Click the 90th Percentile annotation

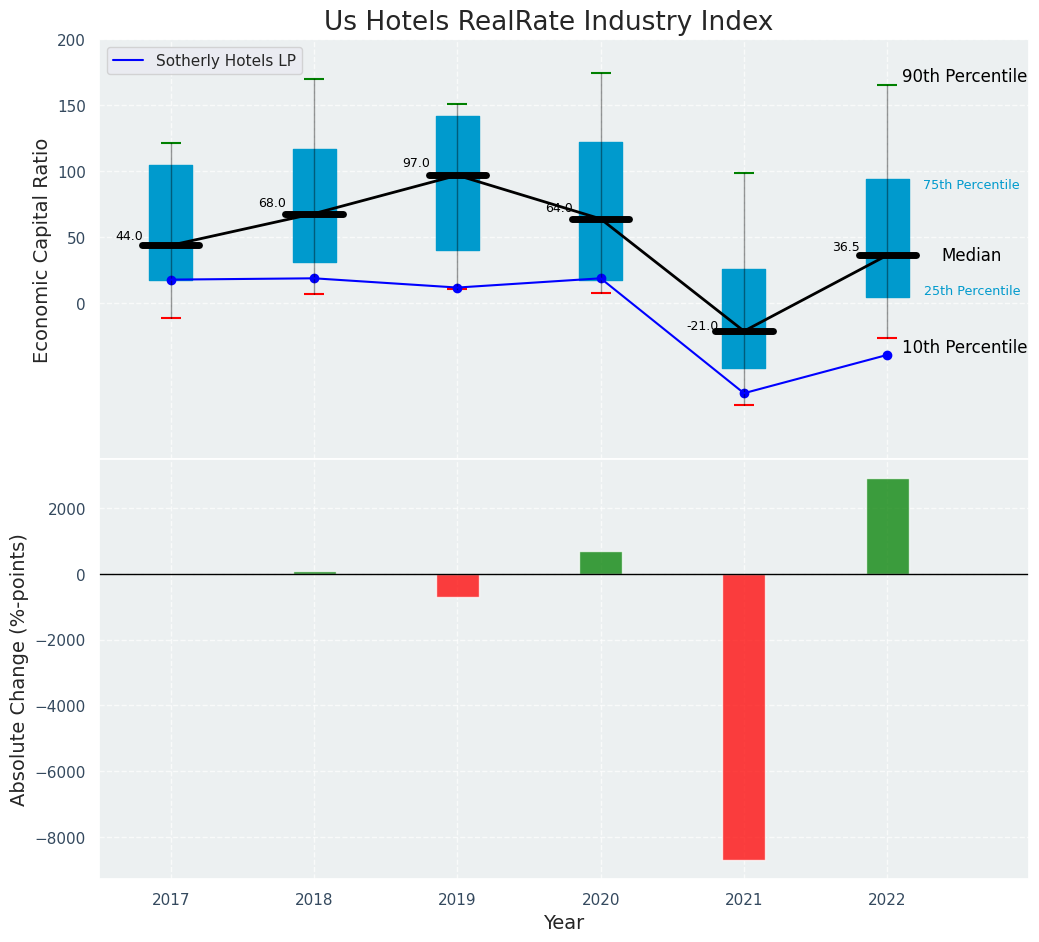964,77
